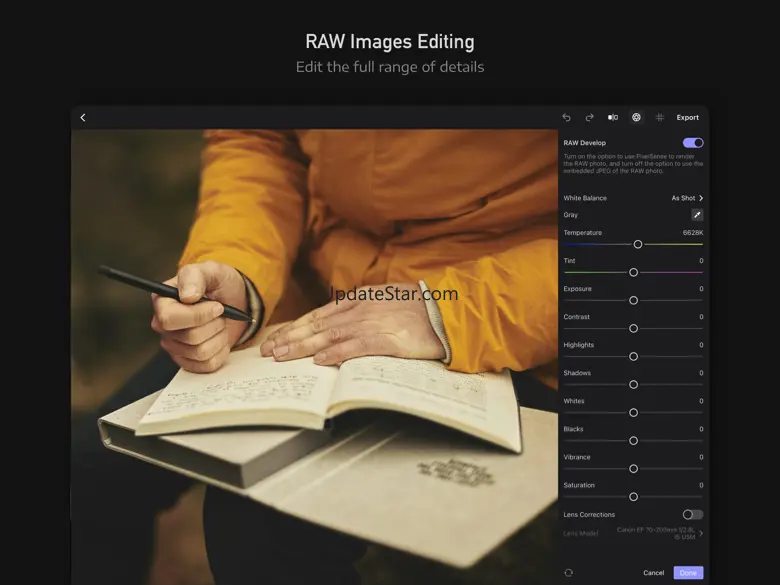Viewport: 780px width, 585px height.
Task: Show the grid overlay icon
Action: [659, 118]
